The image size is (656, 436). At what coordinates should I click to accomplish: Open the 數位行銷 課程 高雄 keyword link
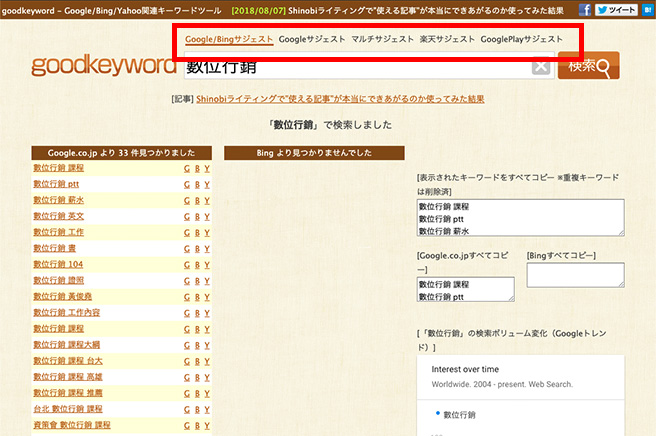pos(68,377)
